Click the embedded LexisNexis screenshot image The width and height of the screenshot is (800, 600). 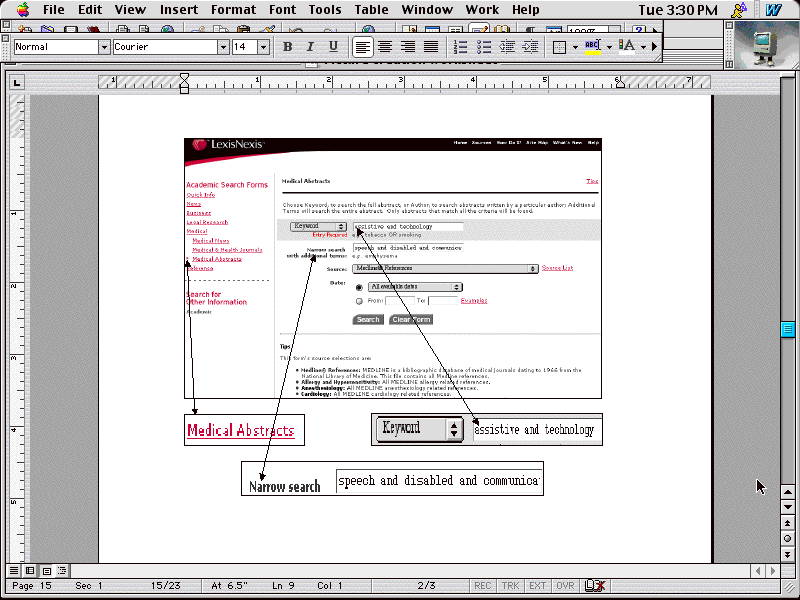(393, 268)
